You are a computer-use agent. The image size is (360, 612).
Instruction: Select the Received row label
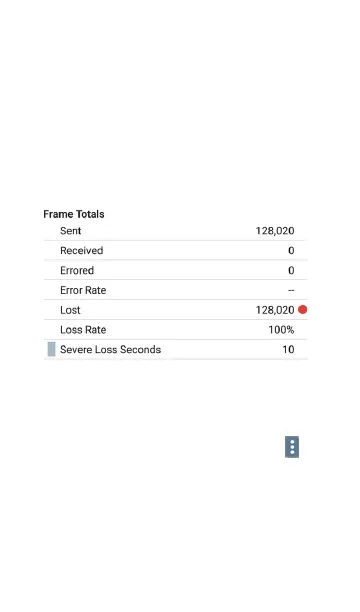click(82, 251)
